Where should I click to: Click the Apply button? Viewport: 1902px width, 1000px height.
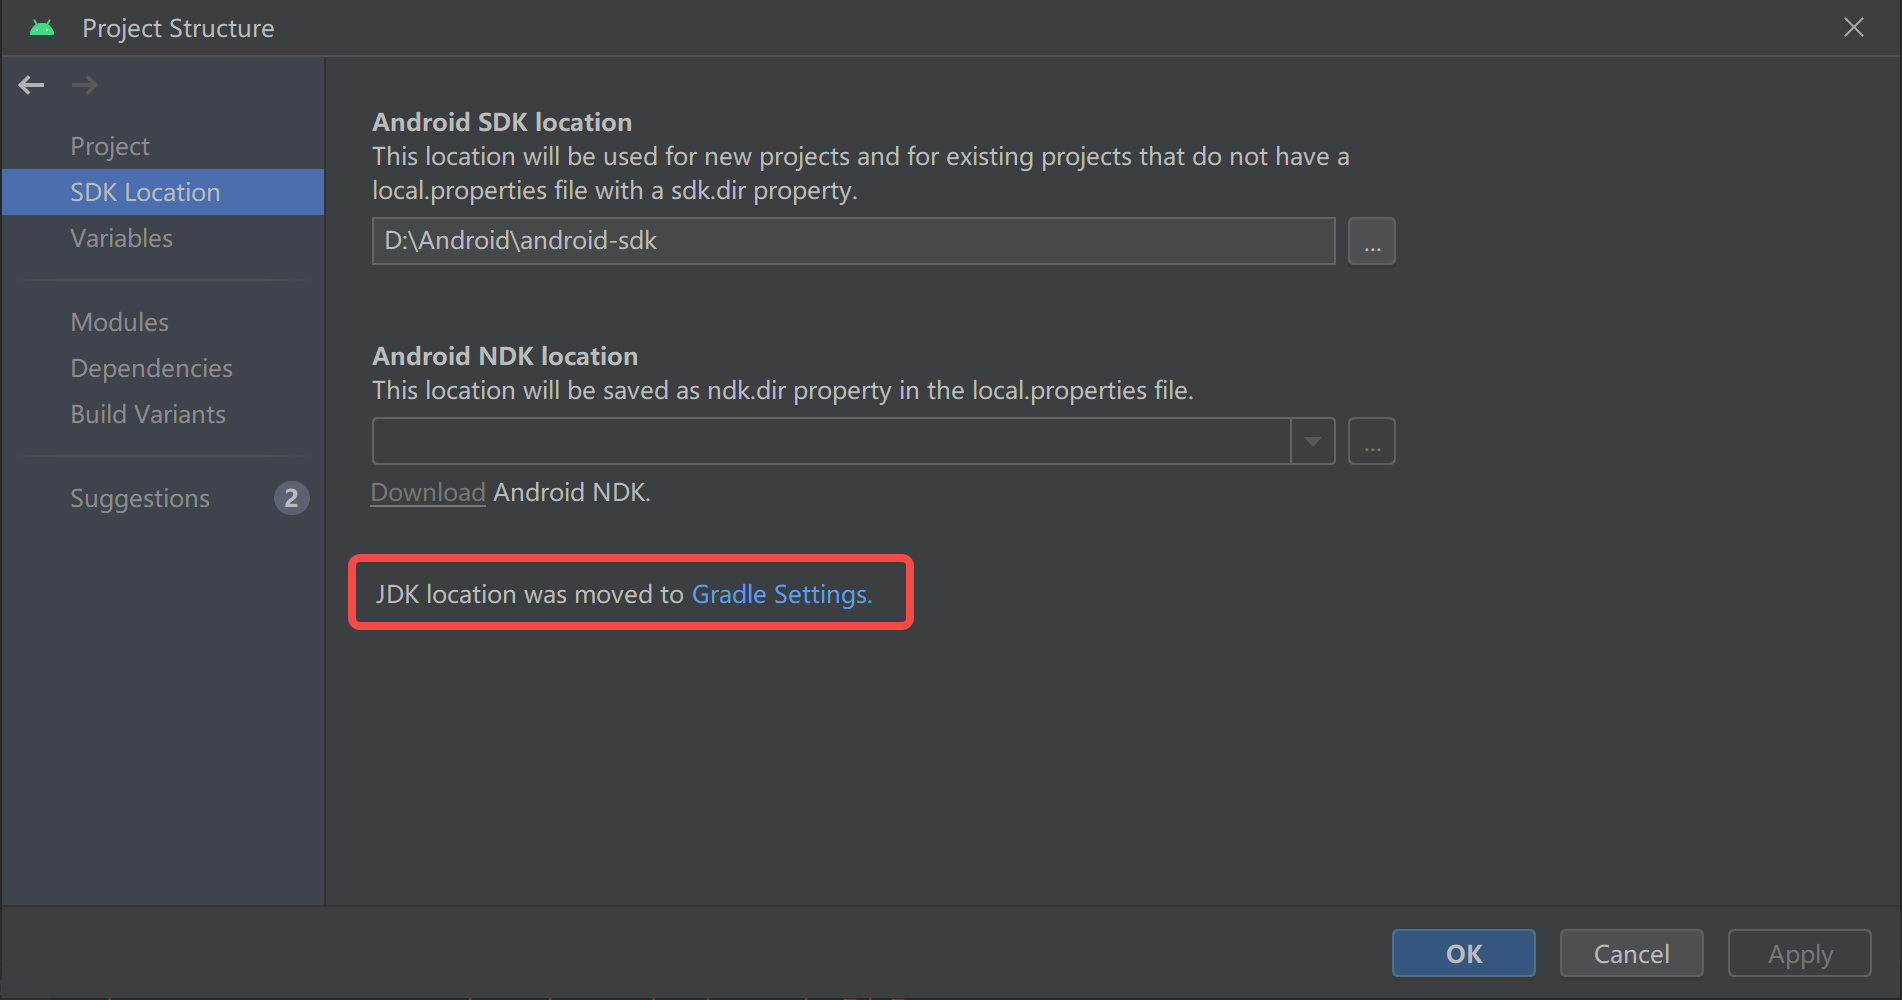(1800, 954)
